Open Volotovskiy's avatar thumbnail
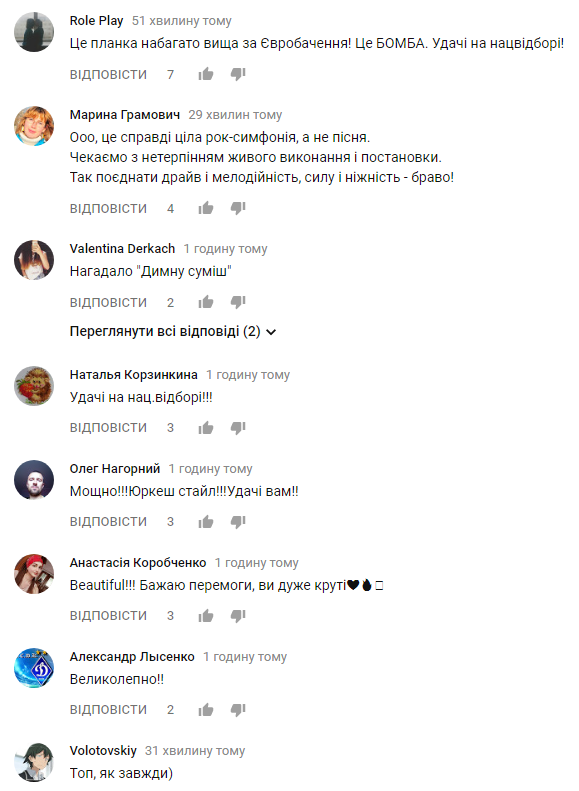Screen dimensions: 579x791 point(34,762)
